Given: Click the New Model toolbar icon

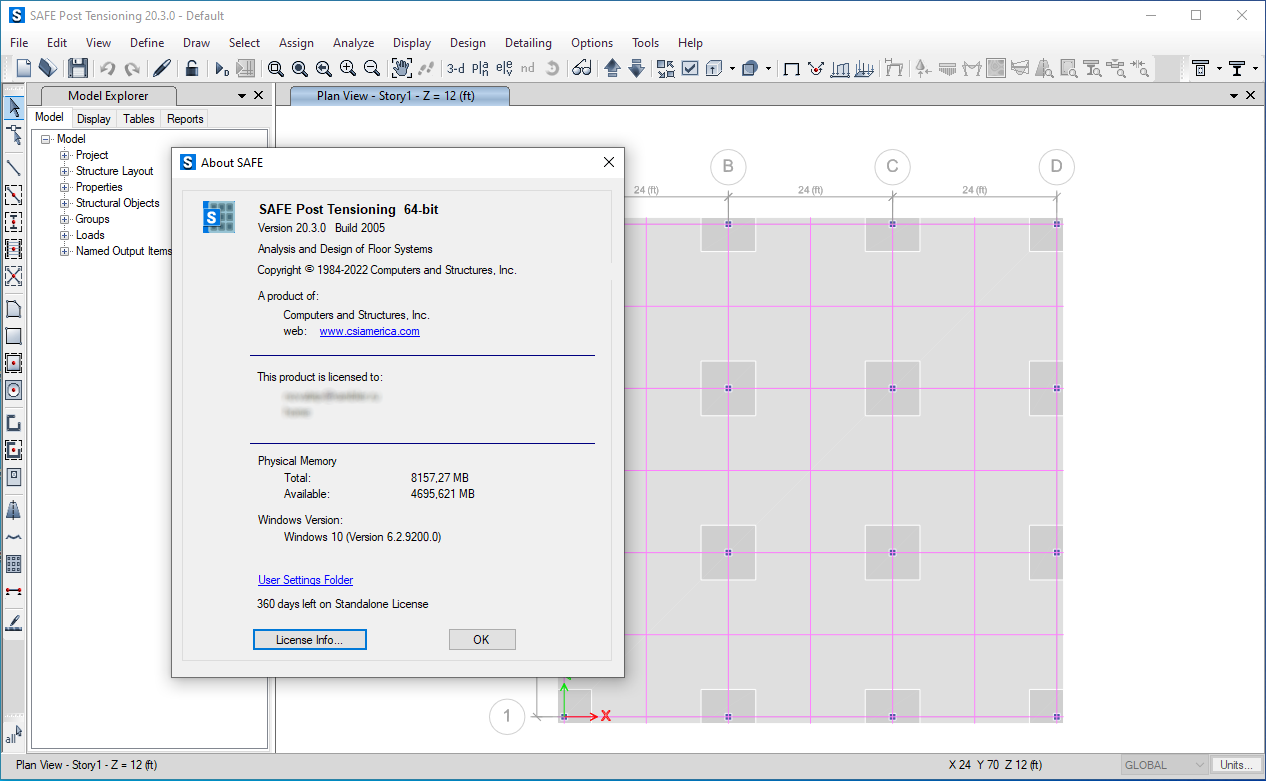Looking at the screenshot, I should (x=23, y=68).
